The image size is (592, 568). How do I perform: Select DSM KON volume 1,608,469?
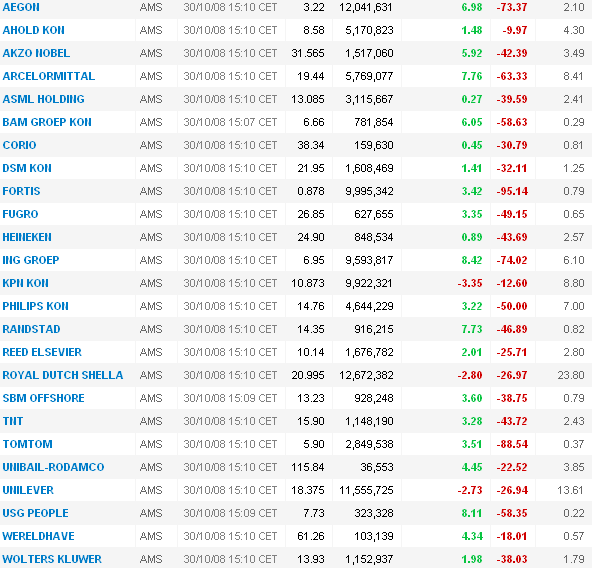pos(369,168)
